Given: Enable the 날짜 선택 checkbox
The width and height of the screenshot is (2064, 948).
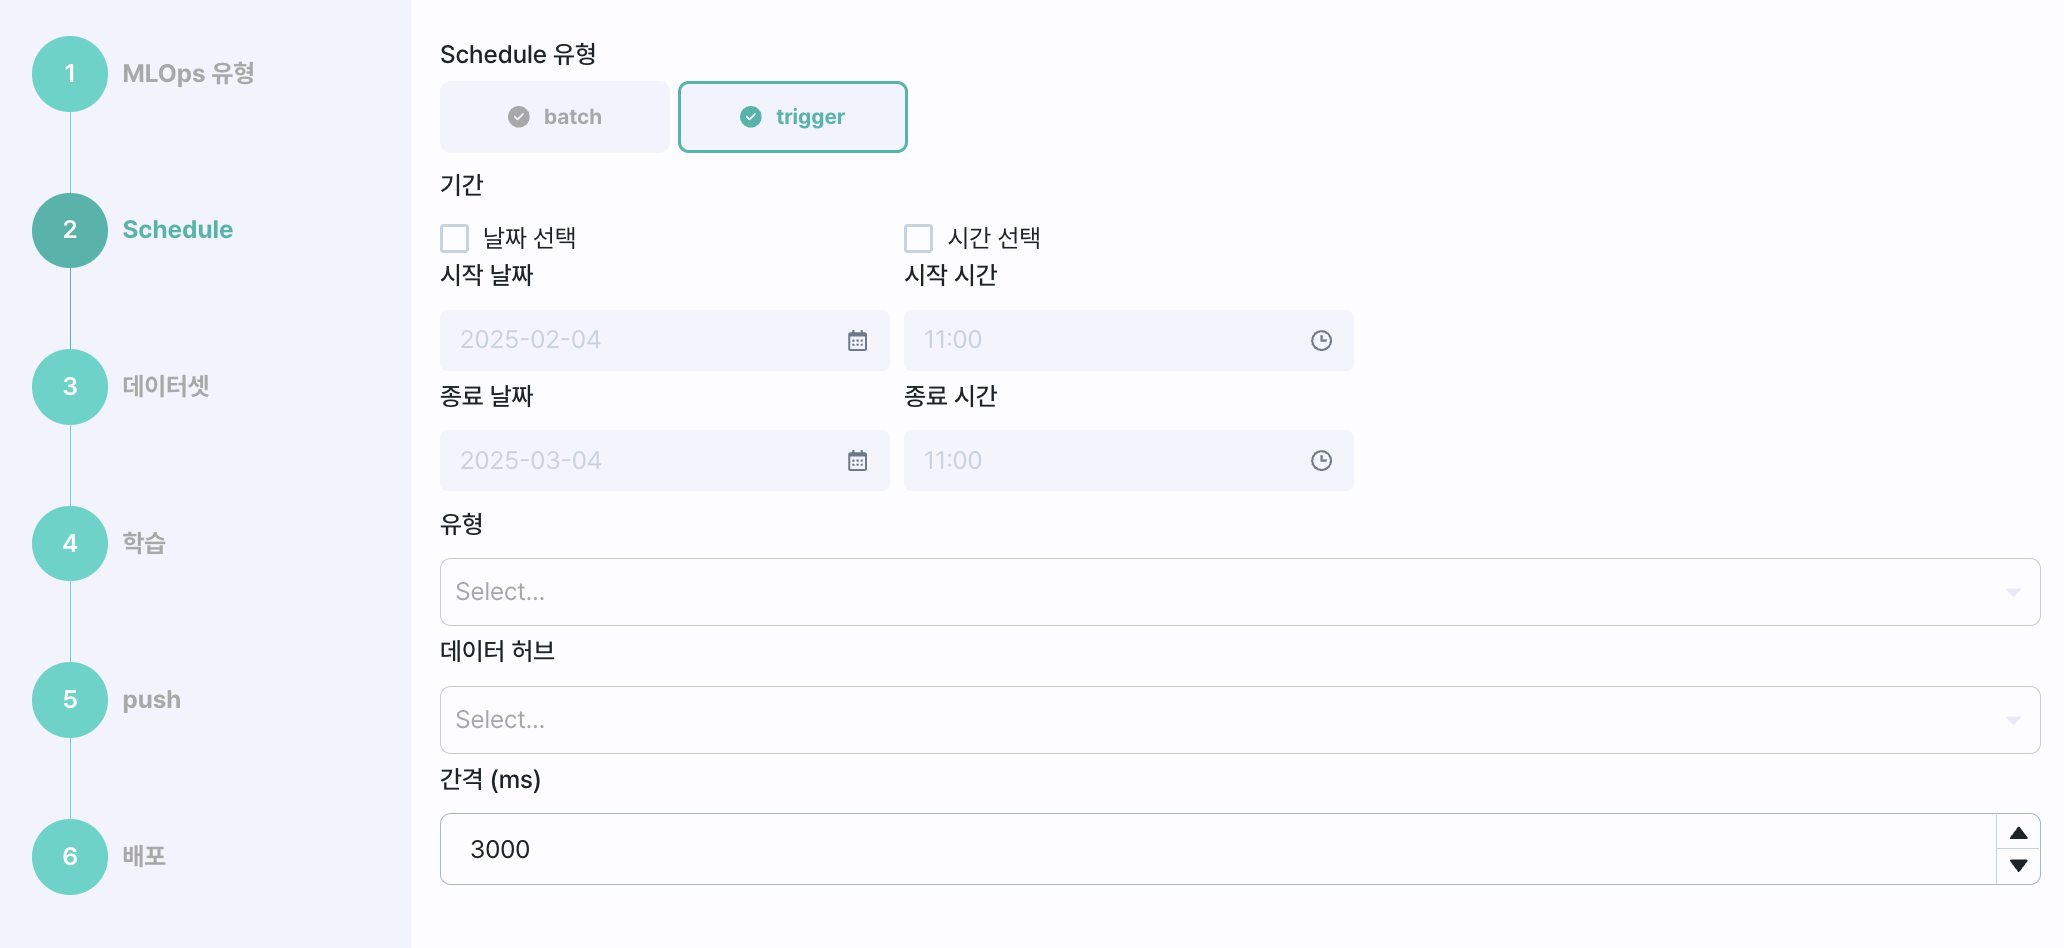Looking at the screenshot, I should [x=455, y=238].
